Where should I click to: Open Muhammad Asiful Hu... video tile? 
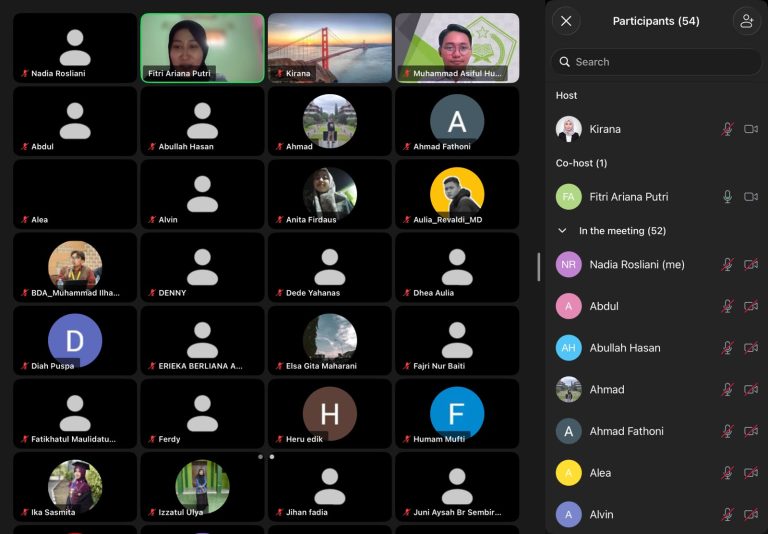[x=457, y=48]
